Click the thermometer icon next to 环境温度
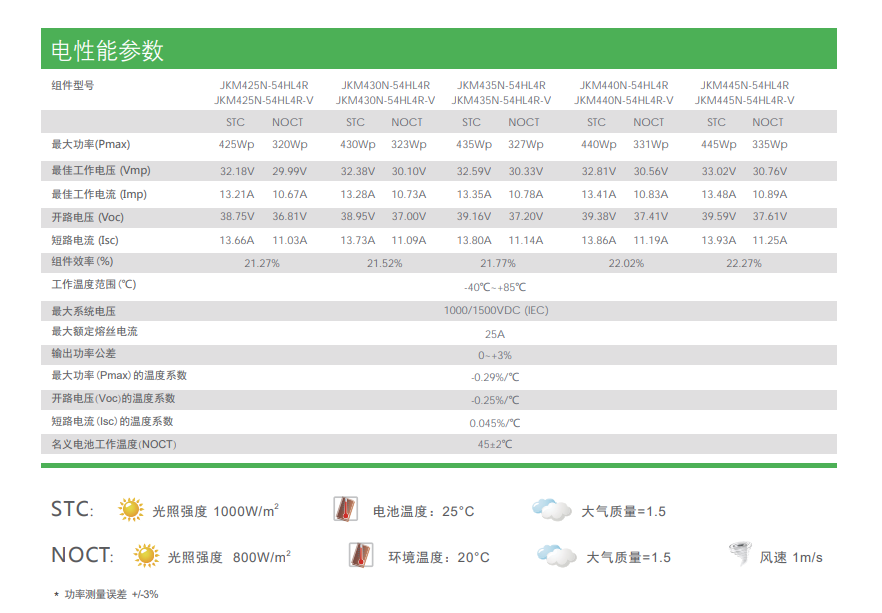 [x=358, y=554]
